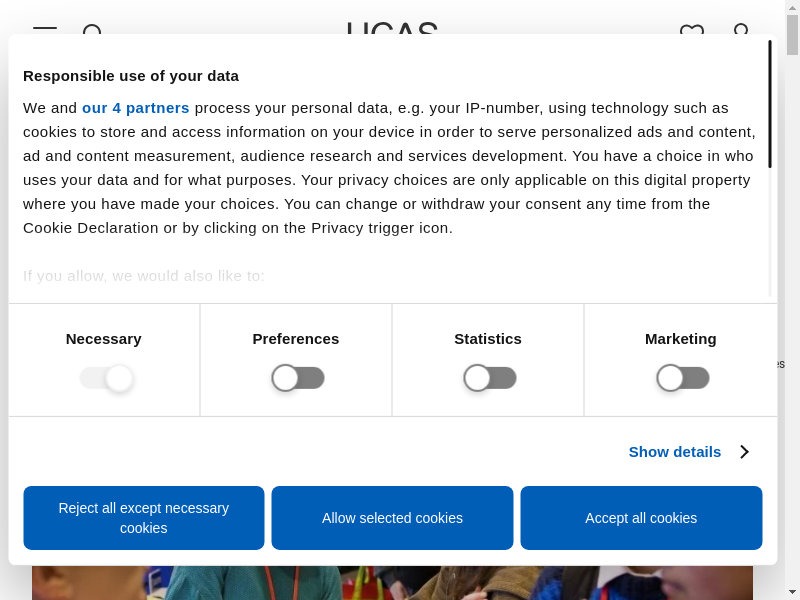800x600 pixels.
Task: Enable the Preferences cookies toggle
Action: pos(298,378)
